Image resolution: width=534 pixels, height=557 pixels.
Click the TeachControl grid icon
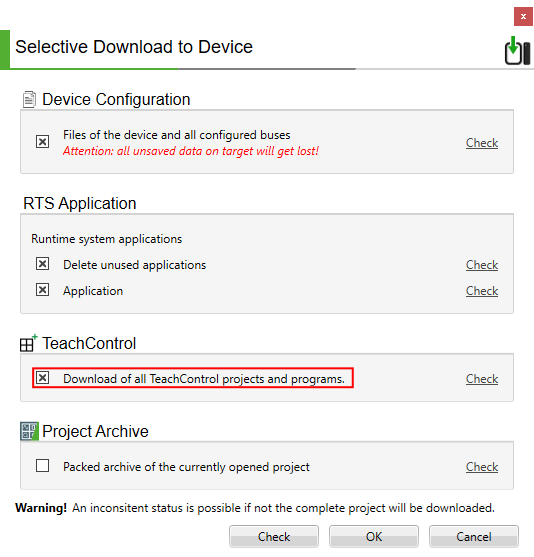(28, 343)
